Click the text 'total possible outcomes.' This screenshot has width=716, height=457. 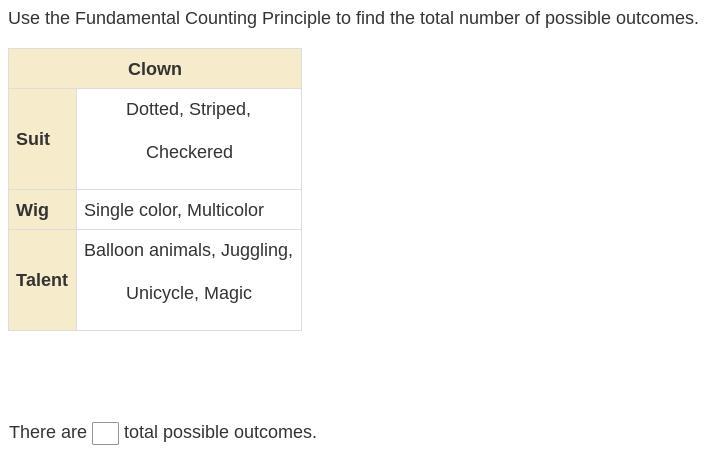220,432
